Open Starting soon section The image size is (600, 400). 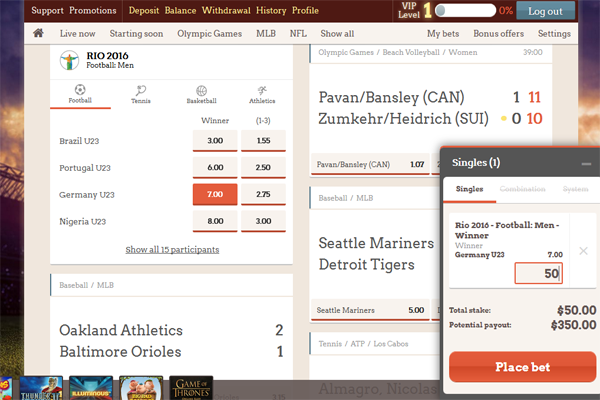point(136,34)
